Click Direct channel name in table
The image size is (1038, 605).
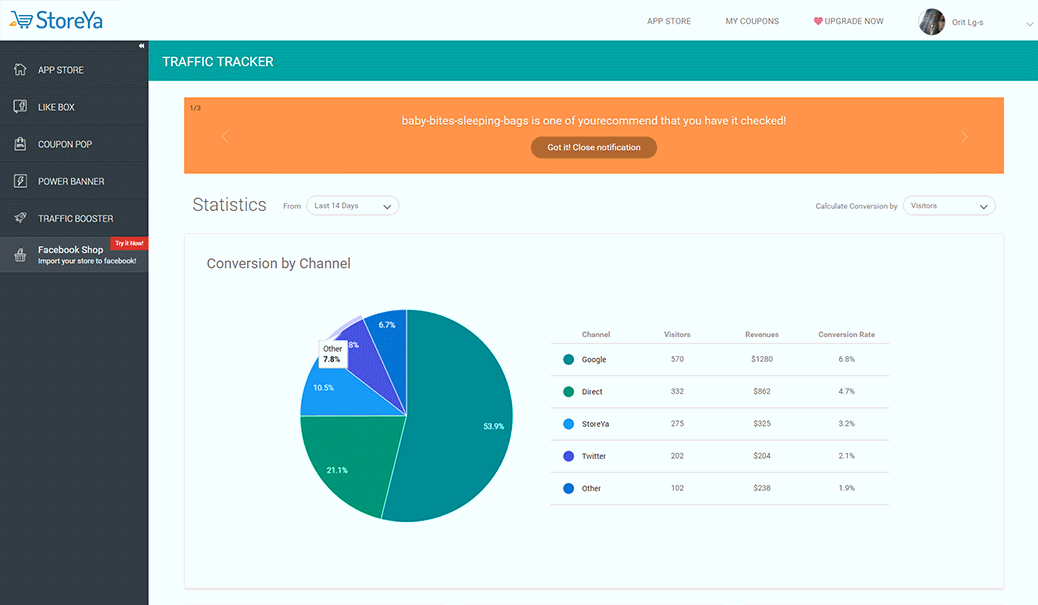click(x=592, y=392)
